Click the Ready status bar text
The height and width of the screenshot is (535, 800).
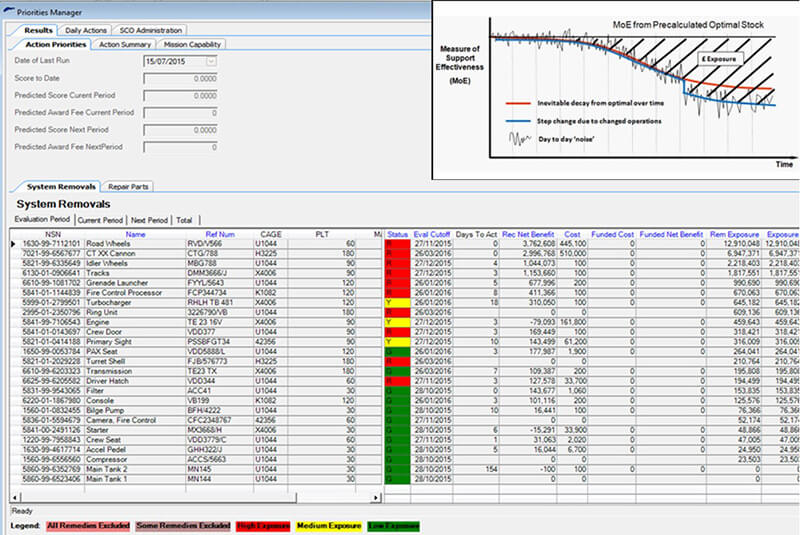click(22, 511)
